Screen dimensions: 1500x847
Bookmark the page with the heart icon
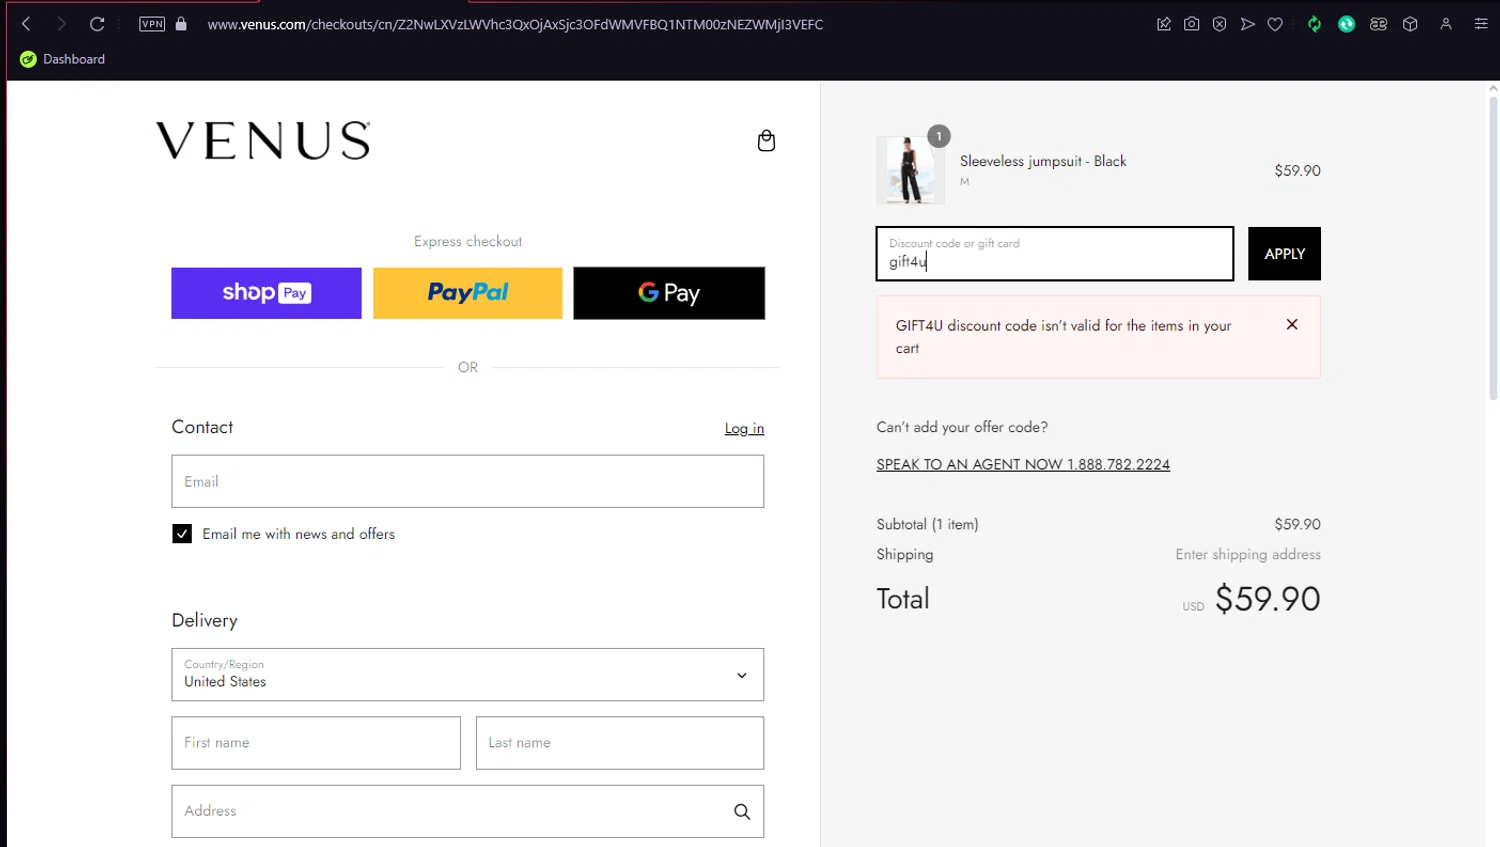(1275, 24)
